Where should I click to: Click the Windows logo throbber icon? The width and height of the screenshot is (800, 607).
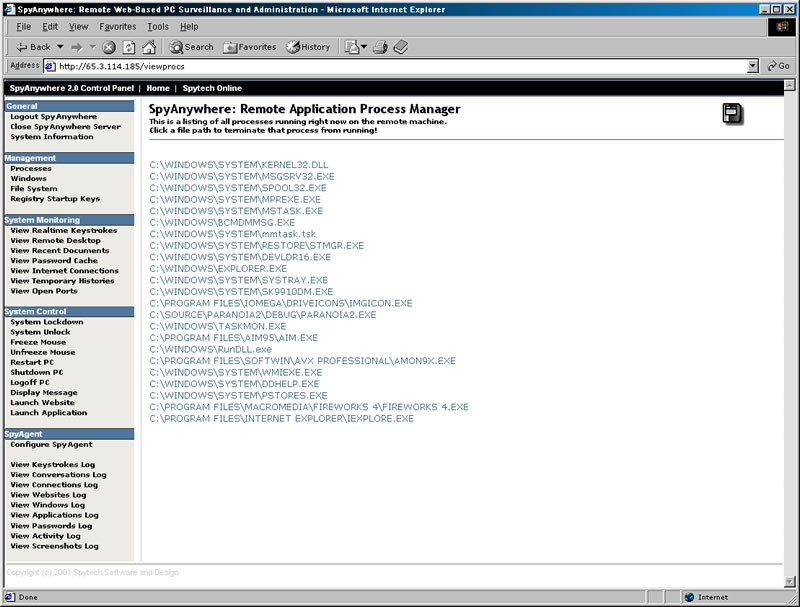(x=782, y=27)
